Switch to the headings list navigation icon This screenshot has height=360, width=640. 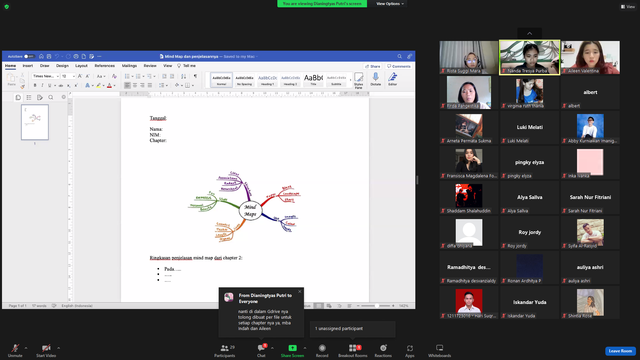pyautogui.click(x=29, y=97)
